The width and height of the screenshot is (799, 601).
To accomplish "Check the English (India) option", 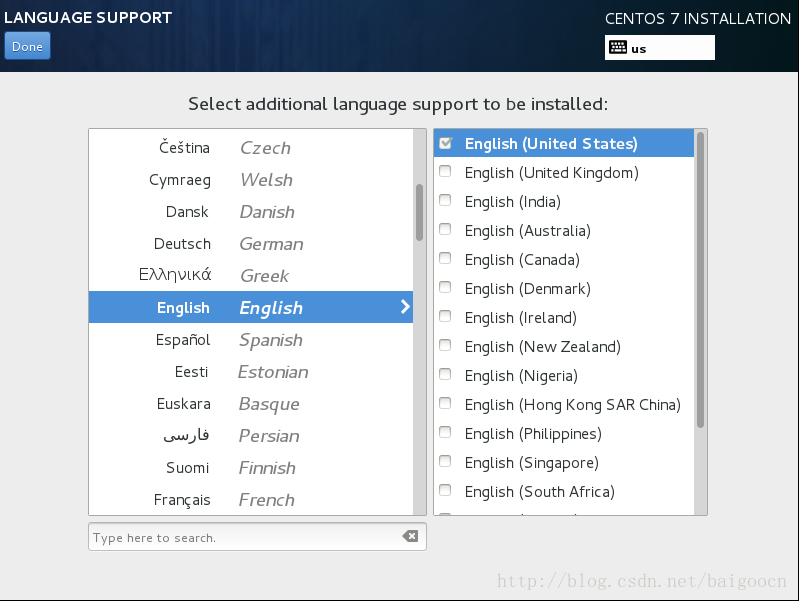I will [445, 201].
